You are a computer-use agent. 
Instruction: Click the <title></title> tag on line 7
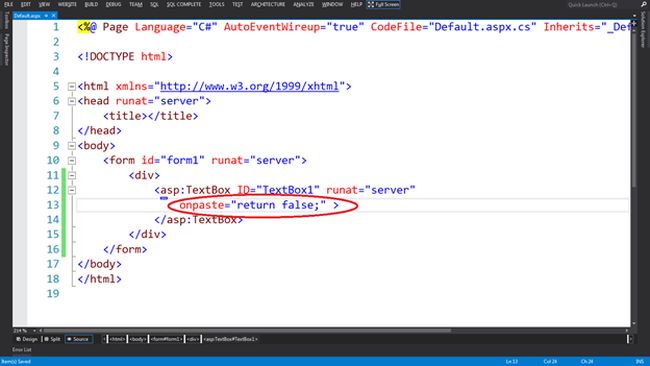coord(150,116)
